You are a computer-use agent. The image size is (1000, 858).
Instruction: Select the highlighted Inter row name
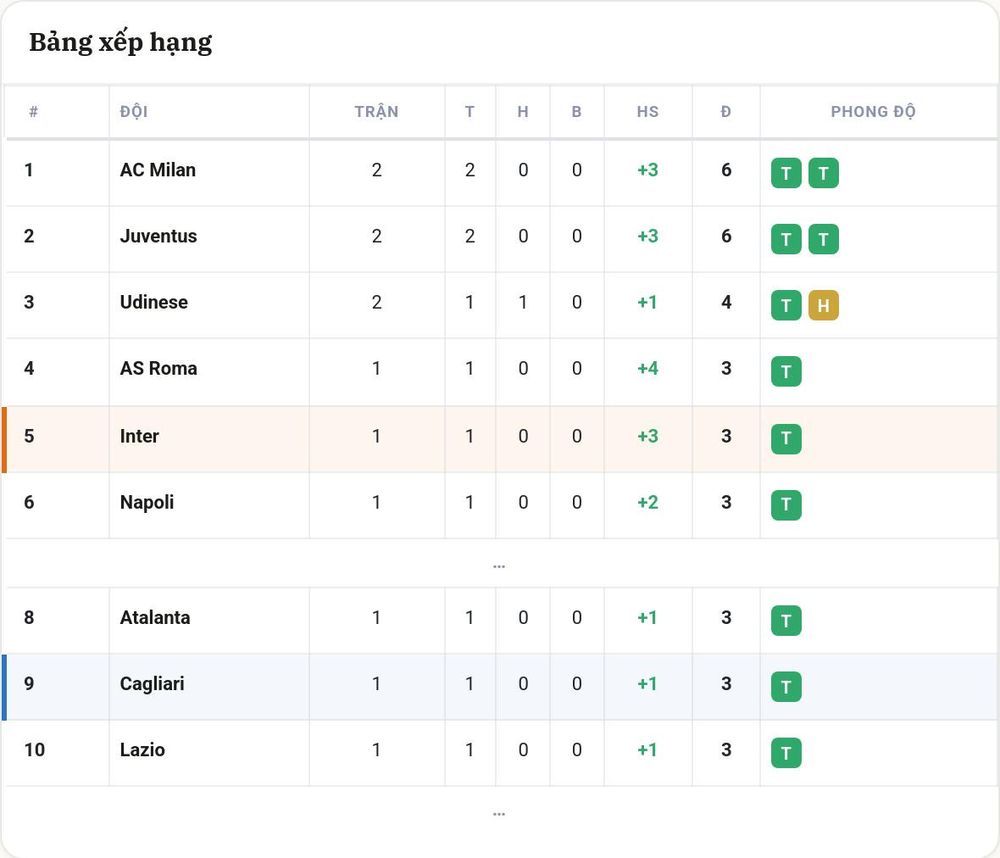(139, 436)
